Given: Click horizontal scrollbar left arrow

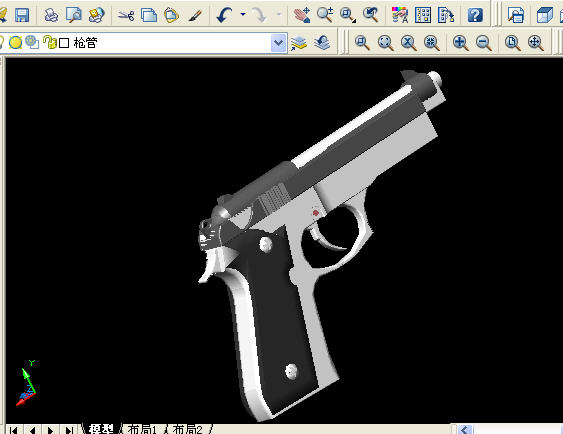Looking at the screenshot, I should pyautogui.click(x=465, y=429).
